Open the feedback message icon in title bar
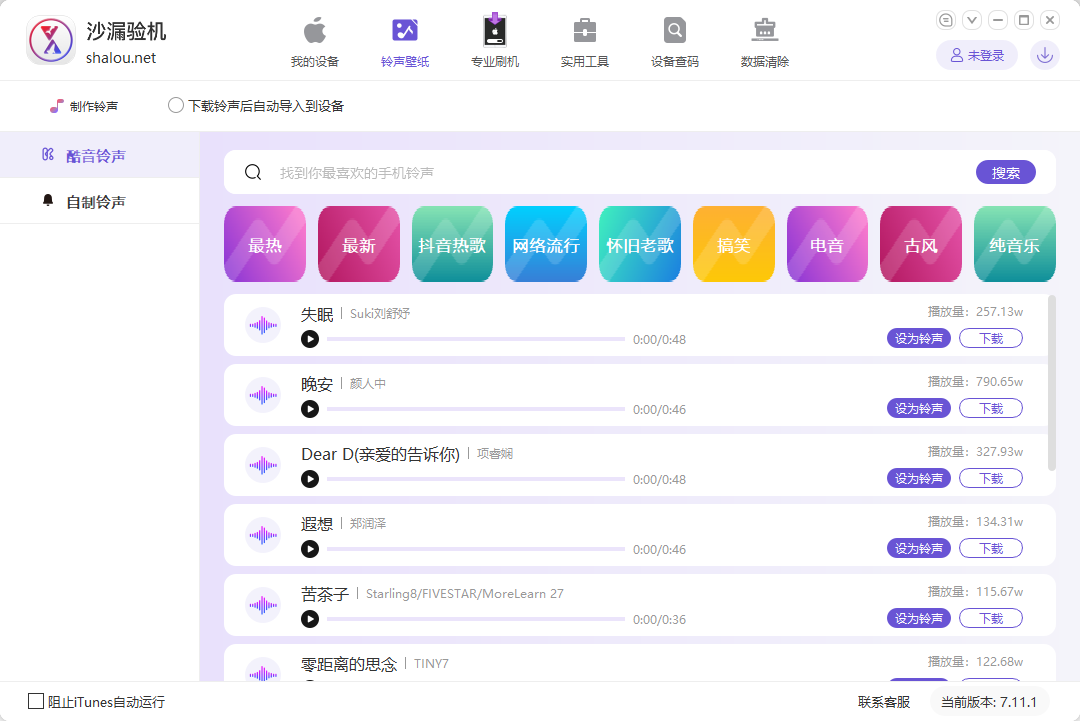This screenshot has width=1080, height=721. 946,20
